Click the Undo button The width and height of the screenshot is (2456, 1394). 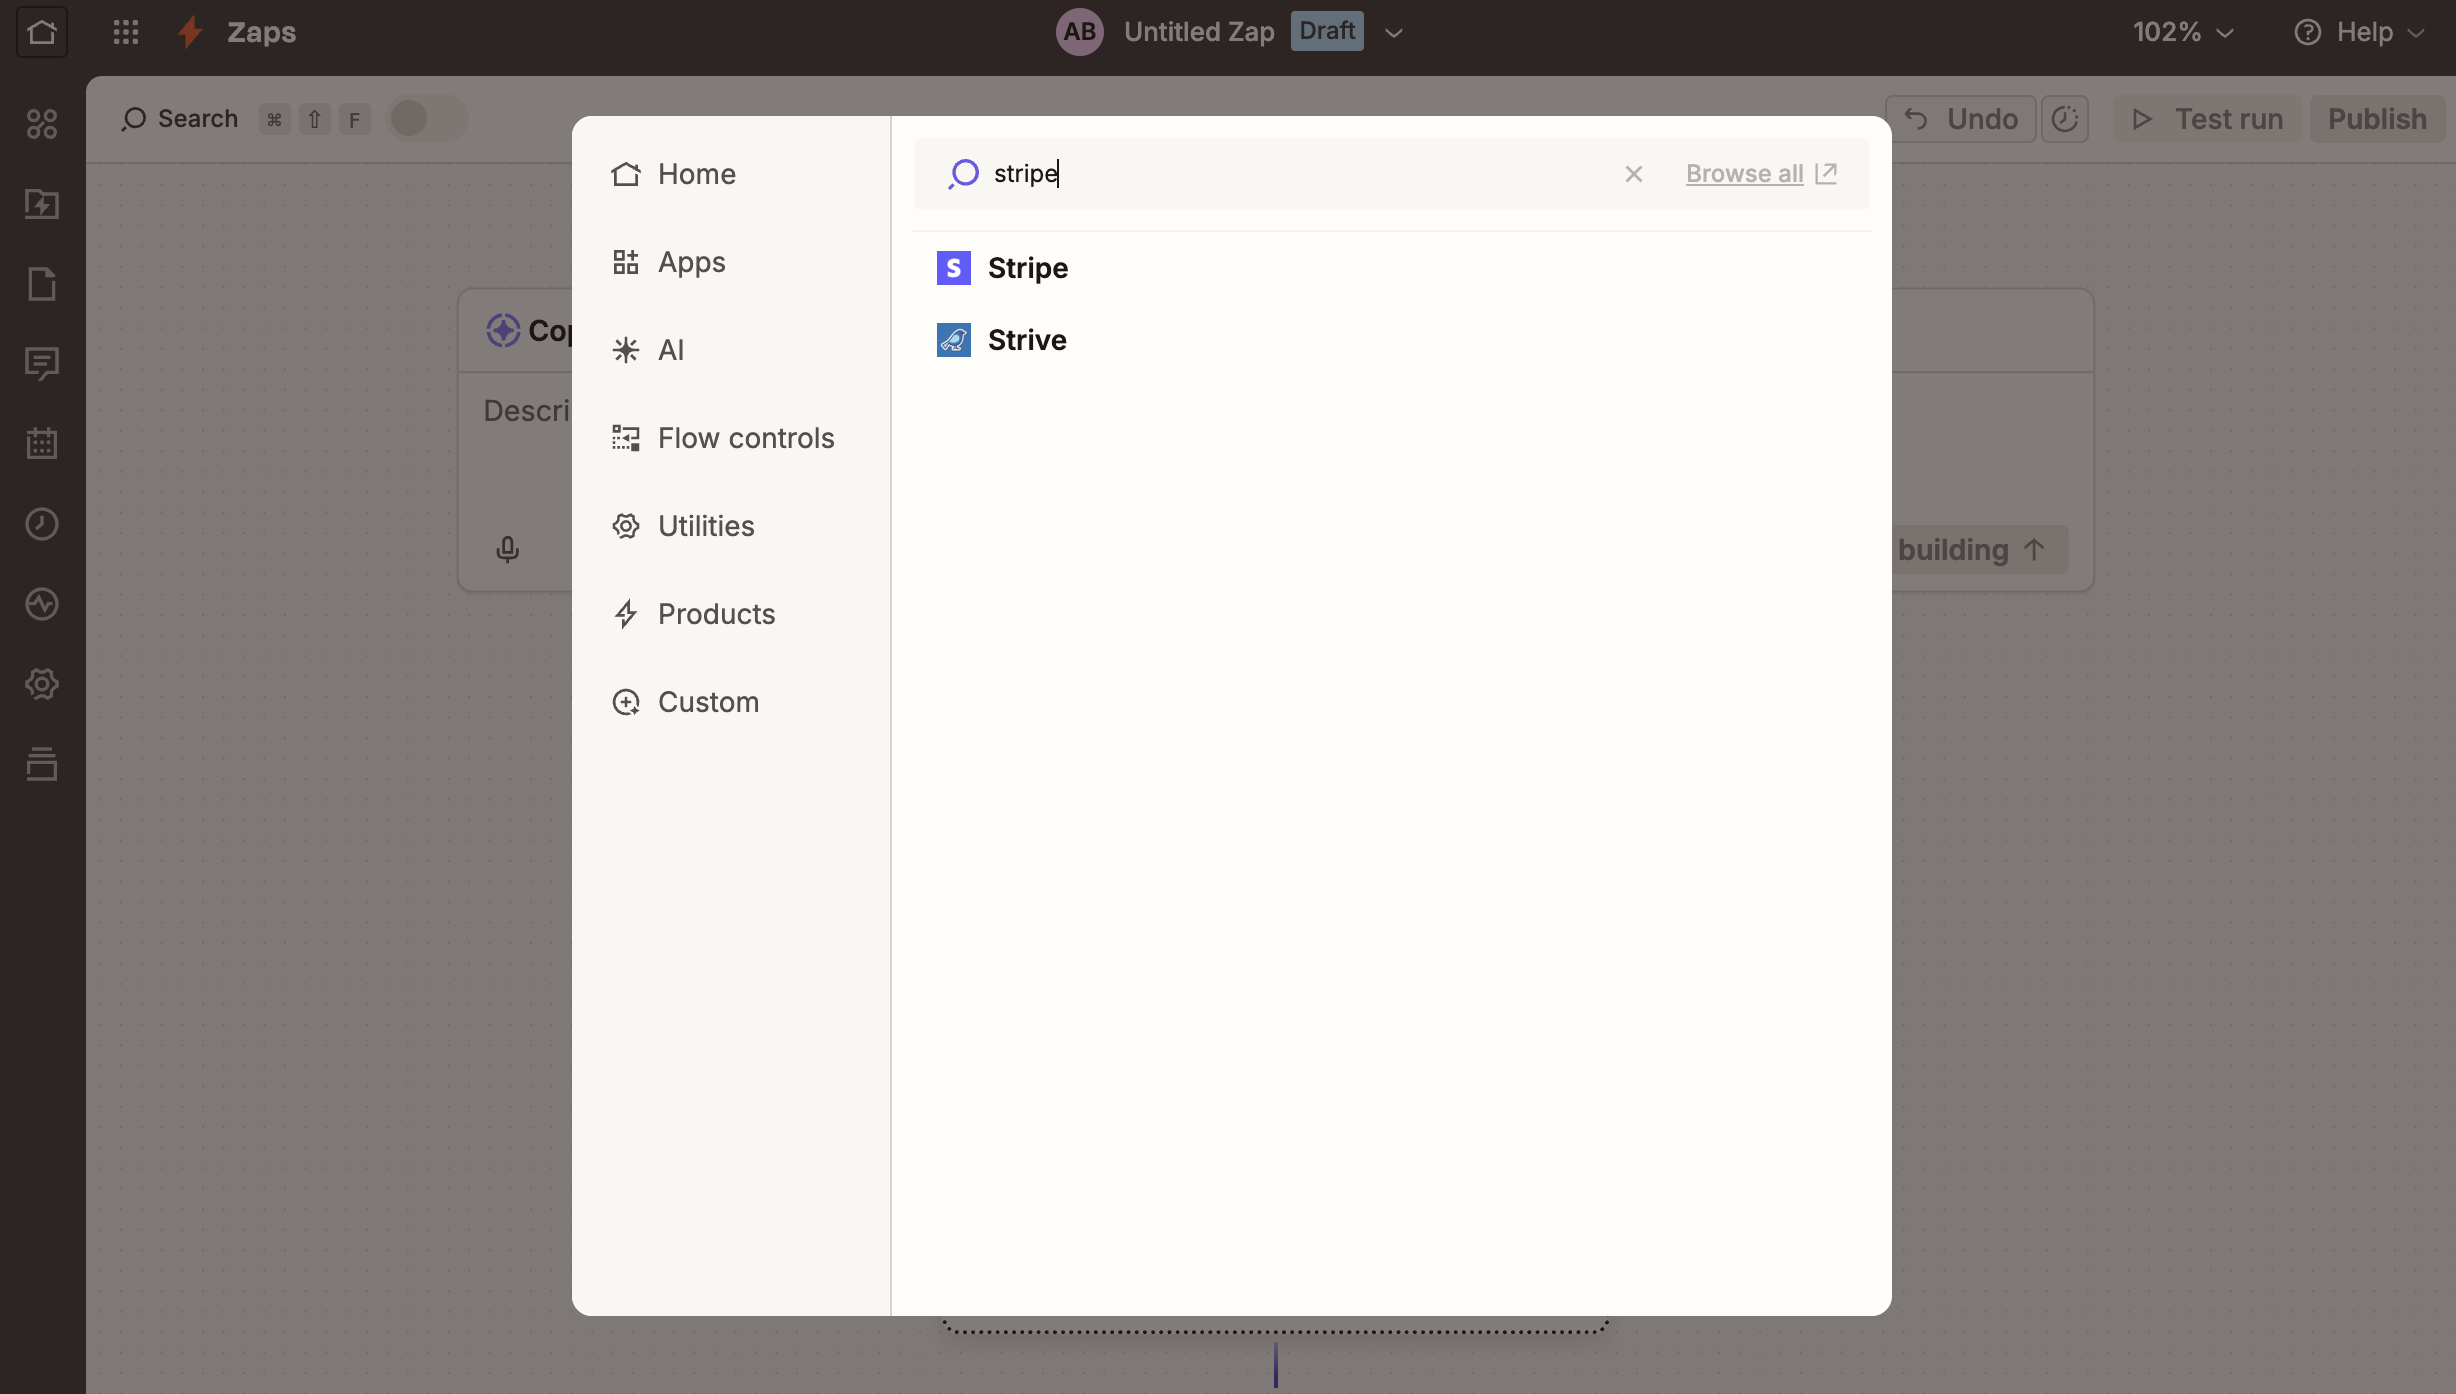tap(1960, 119)
